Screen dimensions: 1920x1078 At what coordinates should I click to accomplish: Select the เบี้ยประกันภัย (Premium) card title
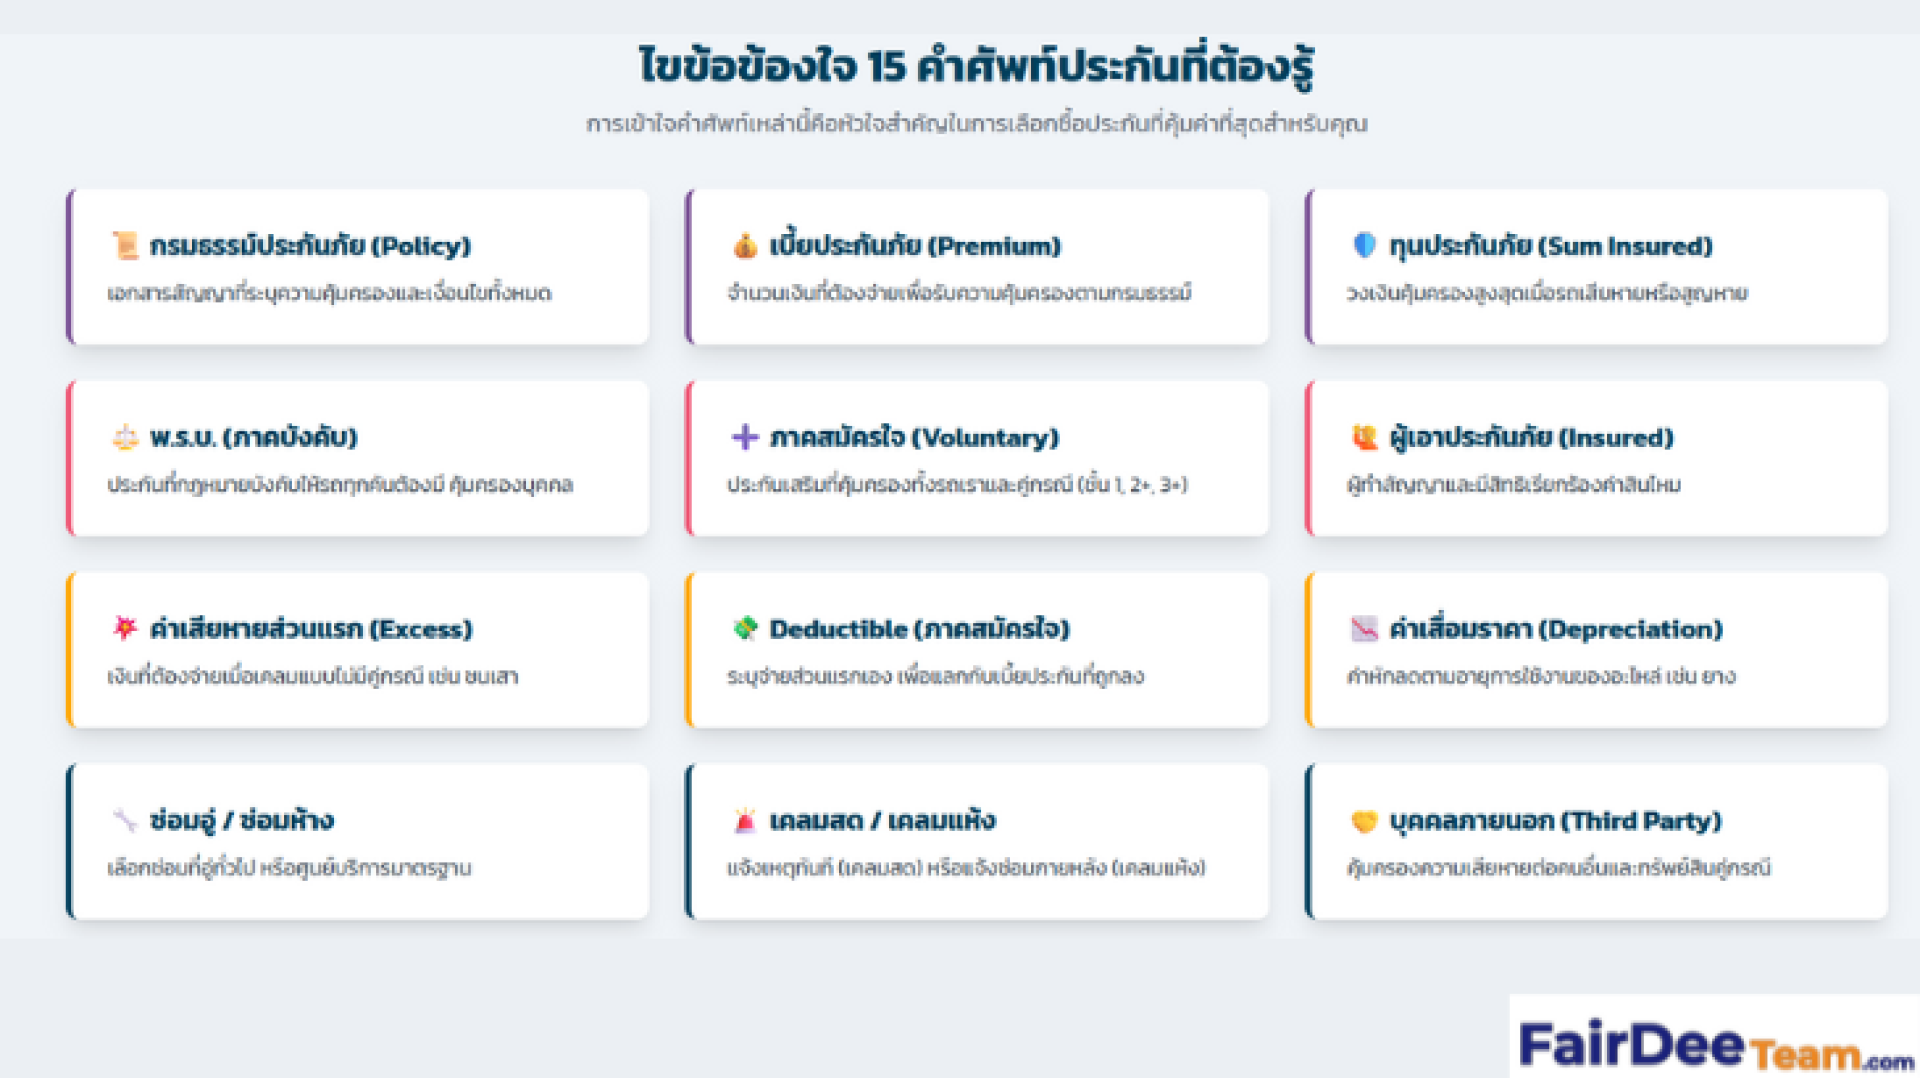(915, 246)
